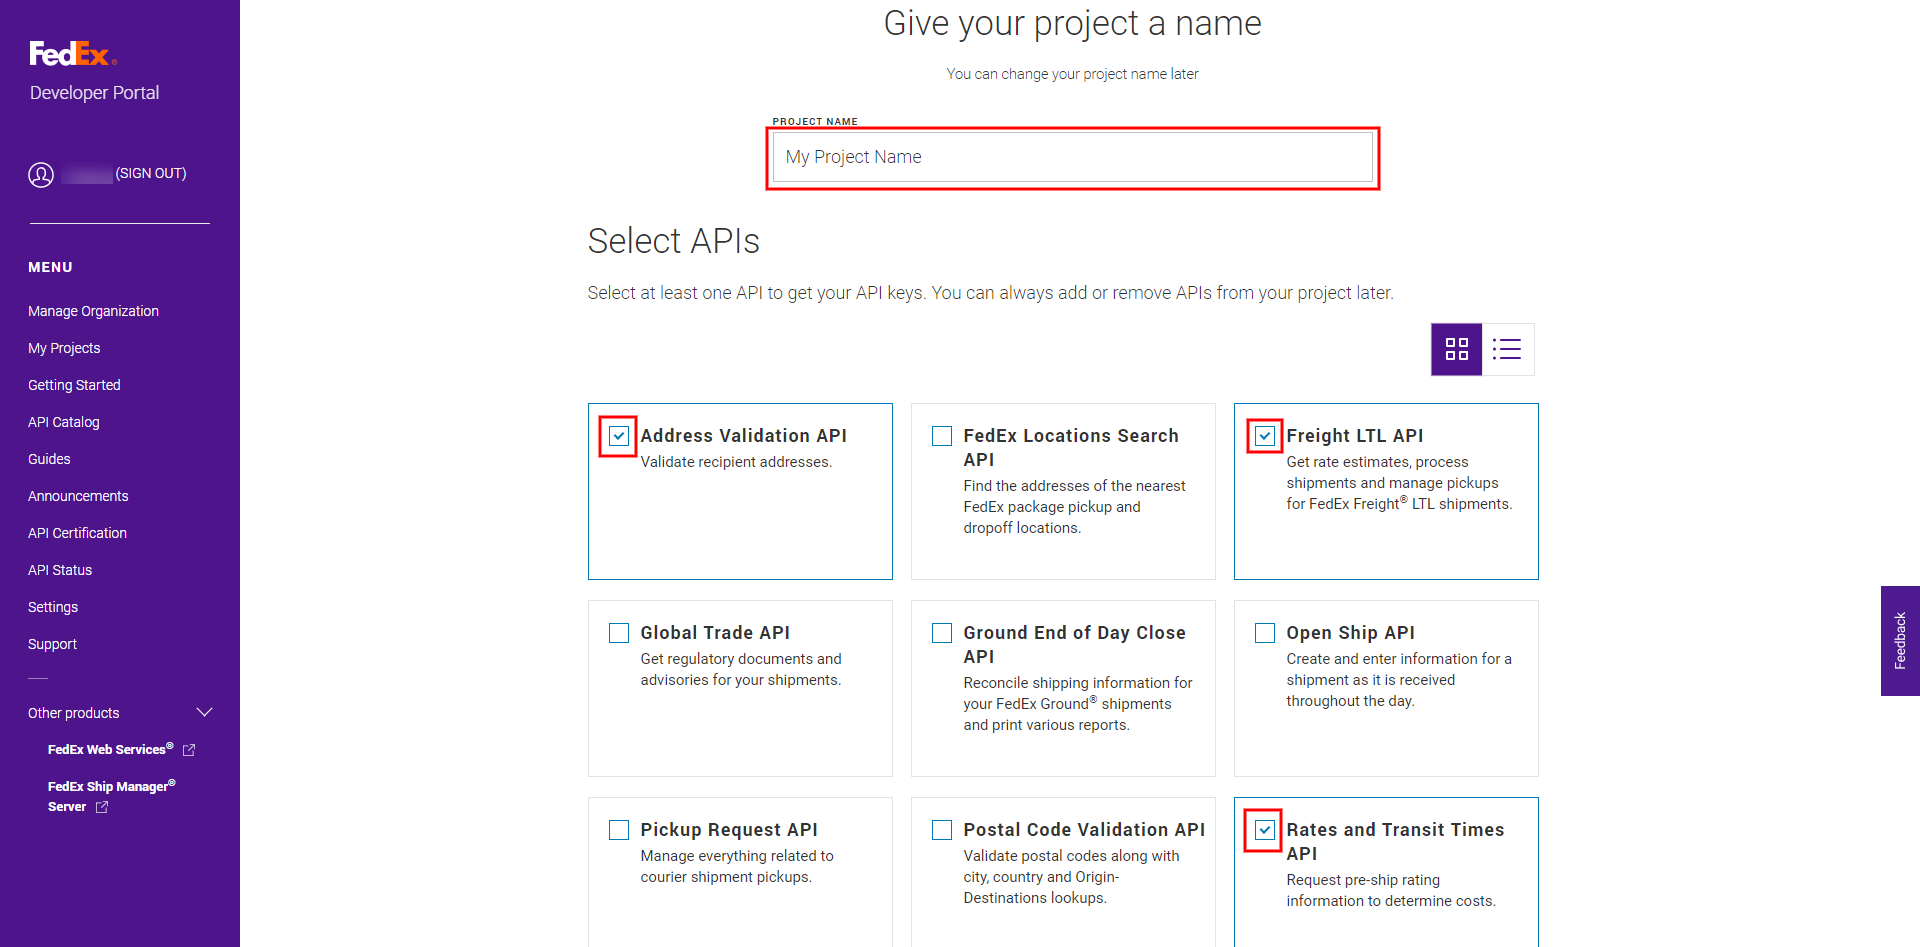Collapse the Other products section
This screenshot has height=947, width=1920.
click(x=205, y=713)
